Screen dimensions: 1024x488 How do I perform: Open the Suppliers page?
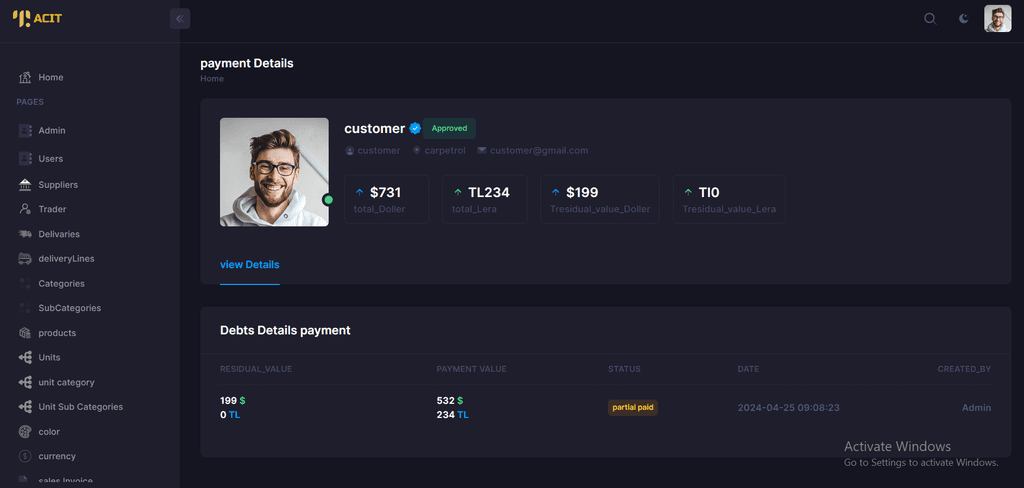click(x=58, y=185)
